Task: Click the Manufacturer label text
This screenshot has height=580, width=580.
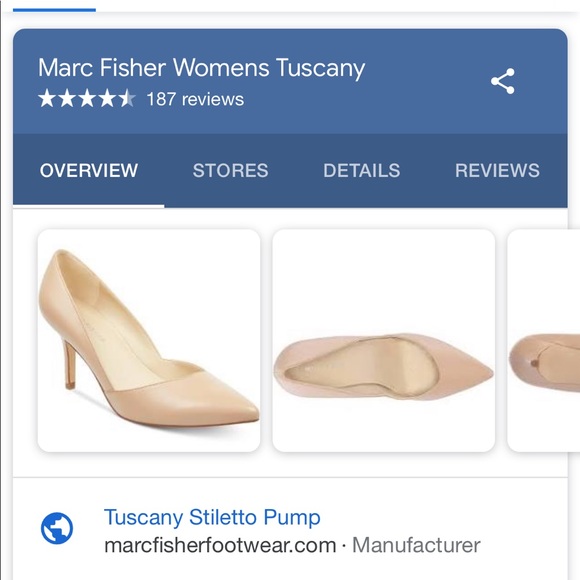Action: (x=416, y=545)
